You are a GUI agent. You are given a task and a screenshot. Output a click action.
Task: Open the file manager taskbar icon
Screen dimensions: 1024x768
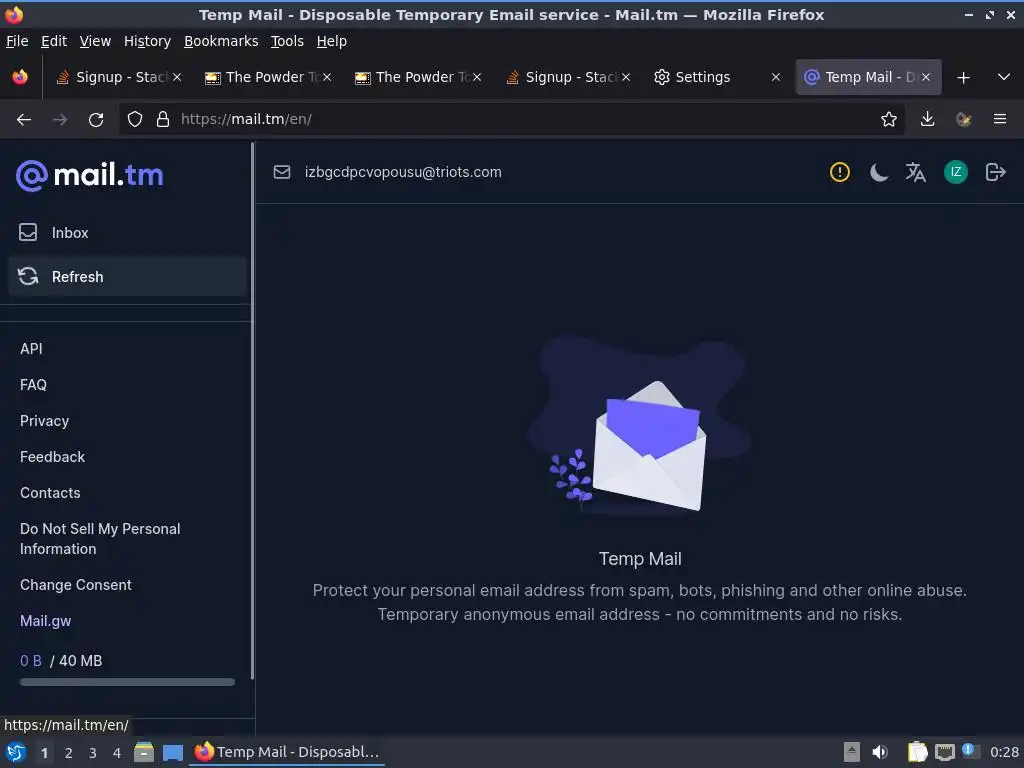pos(144,752)
